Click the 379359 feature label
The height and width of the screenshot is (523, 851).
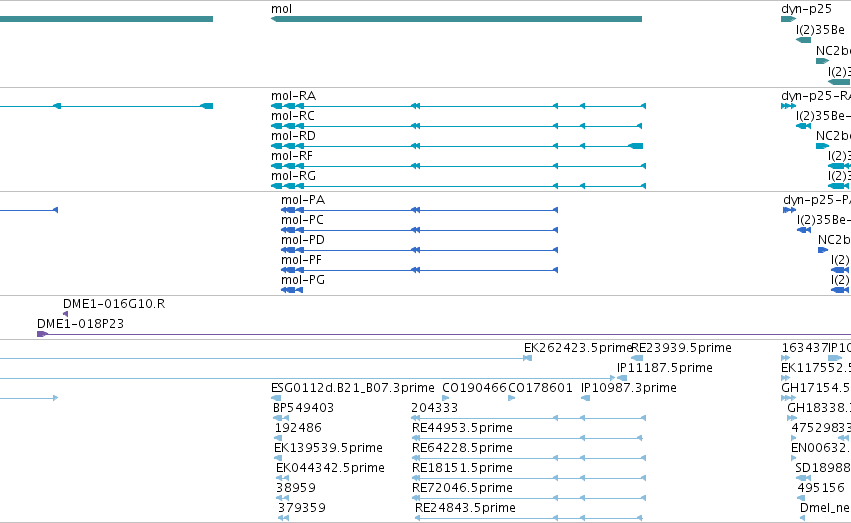point(302,508)
